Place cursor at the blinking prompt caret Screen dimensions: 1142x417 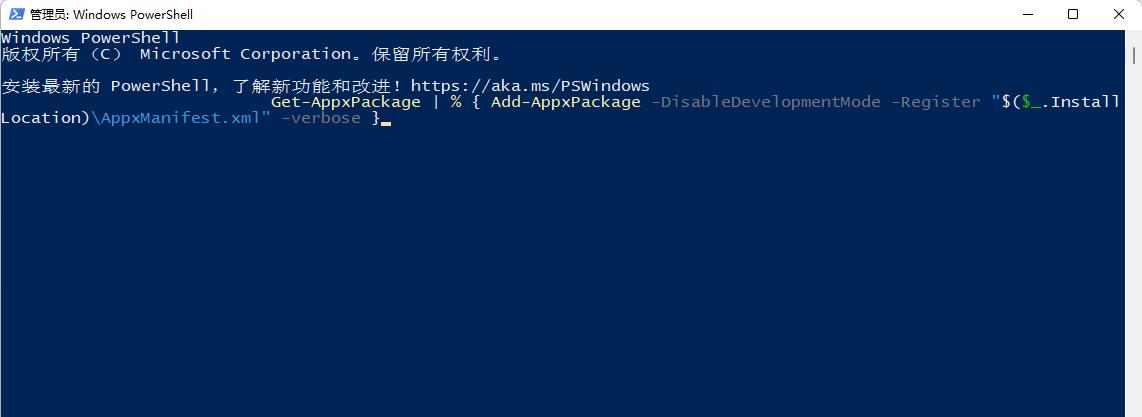pyautogui.click(x=386, y=120)
